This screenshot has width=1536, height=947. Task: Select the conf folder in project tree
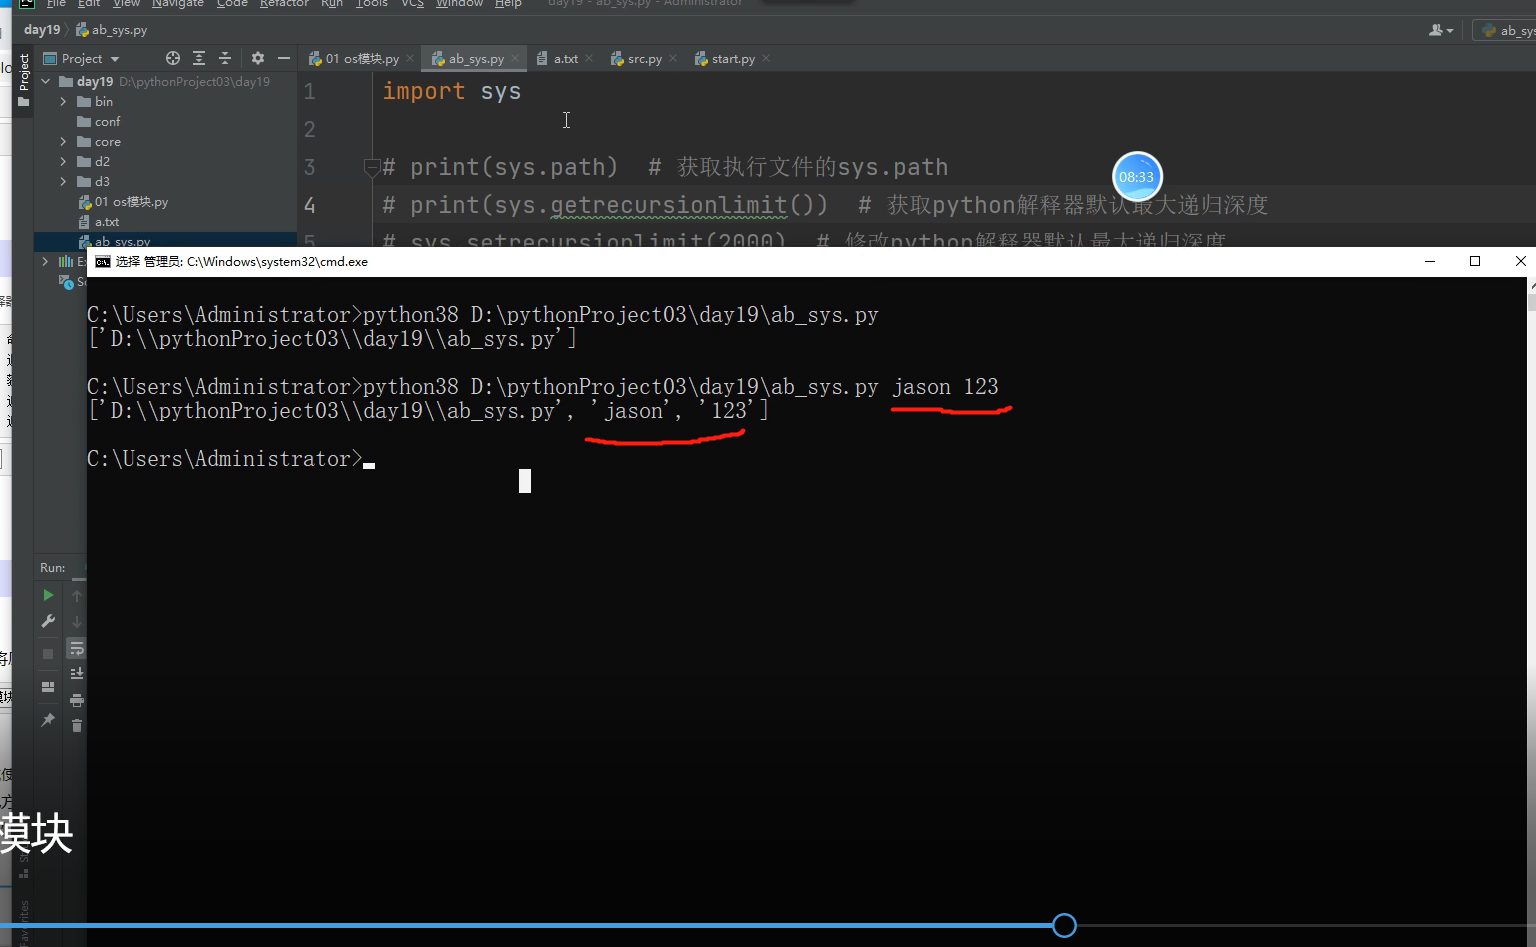[107, 121]
